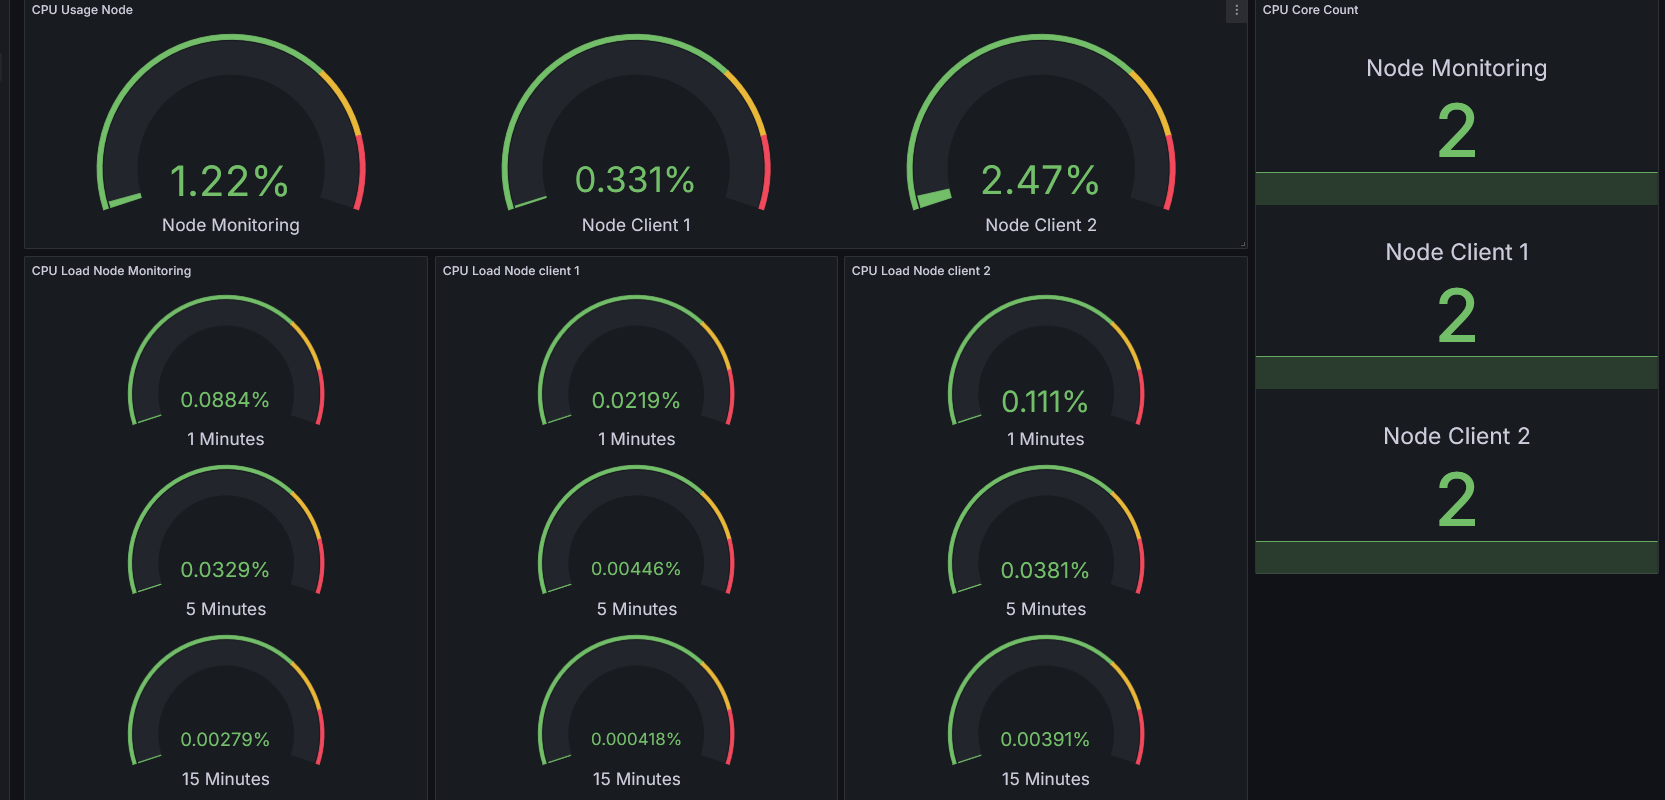Viewport: 1665px width, 800px height.
Task: Click the CPU Usage Node resize handle
Action: 1243,244
